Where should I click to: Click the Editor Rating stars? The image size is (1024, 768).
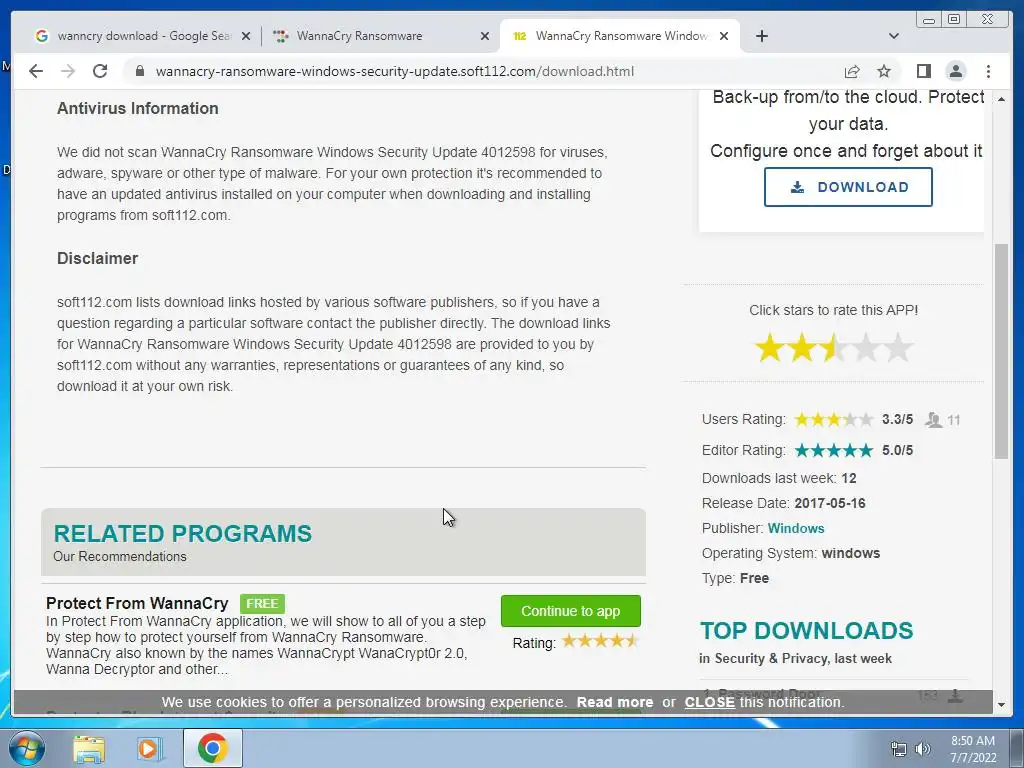834,450
